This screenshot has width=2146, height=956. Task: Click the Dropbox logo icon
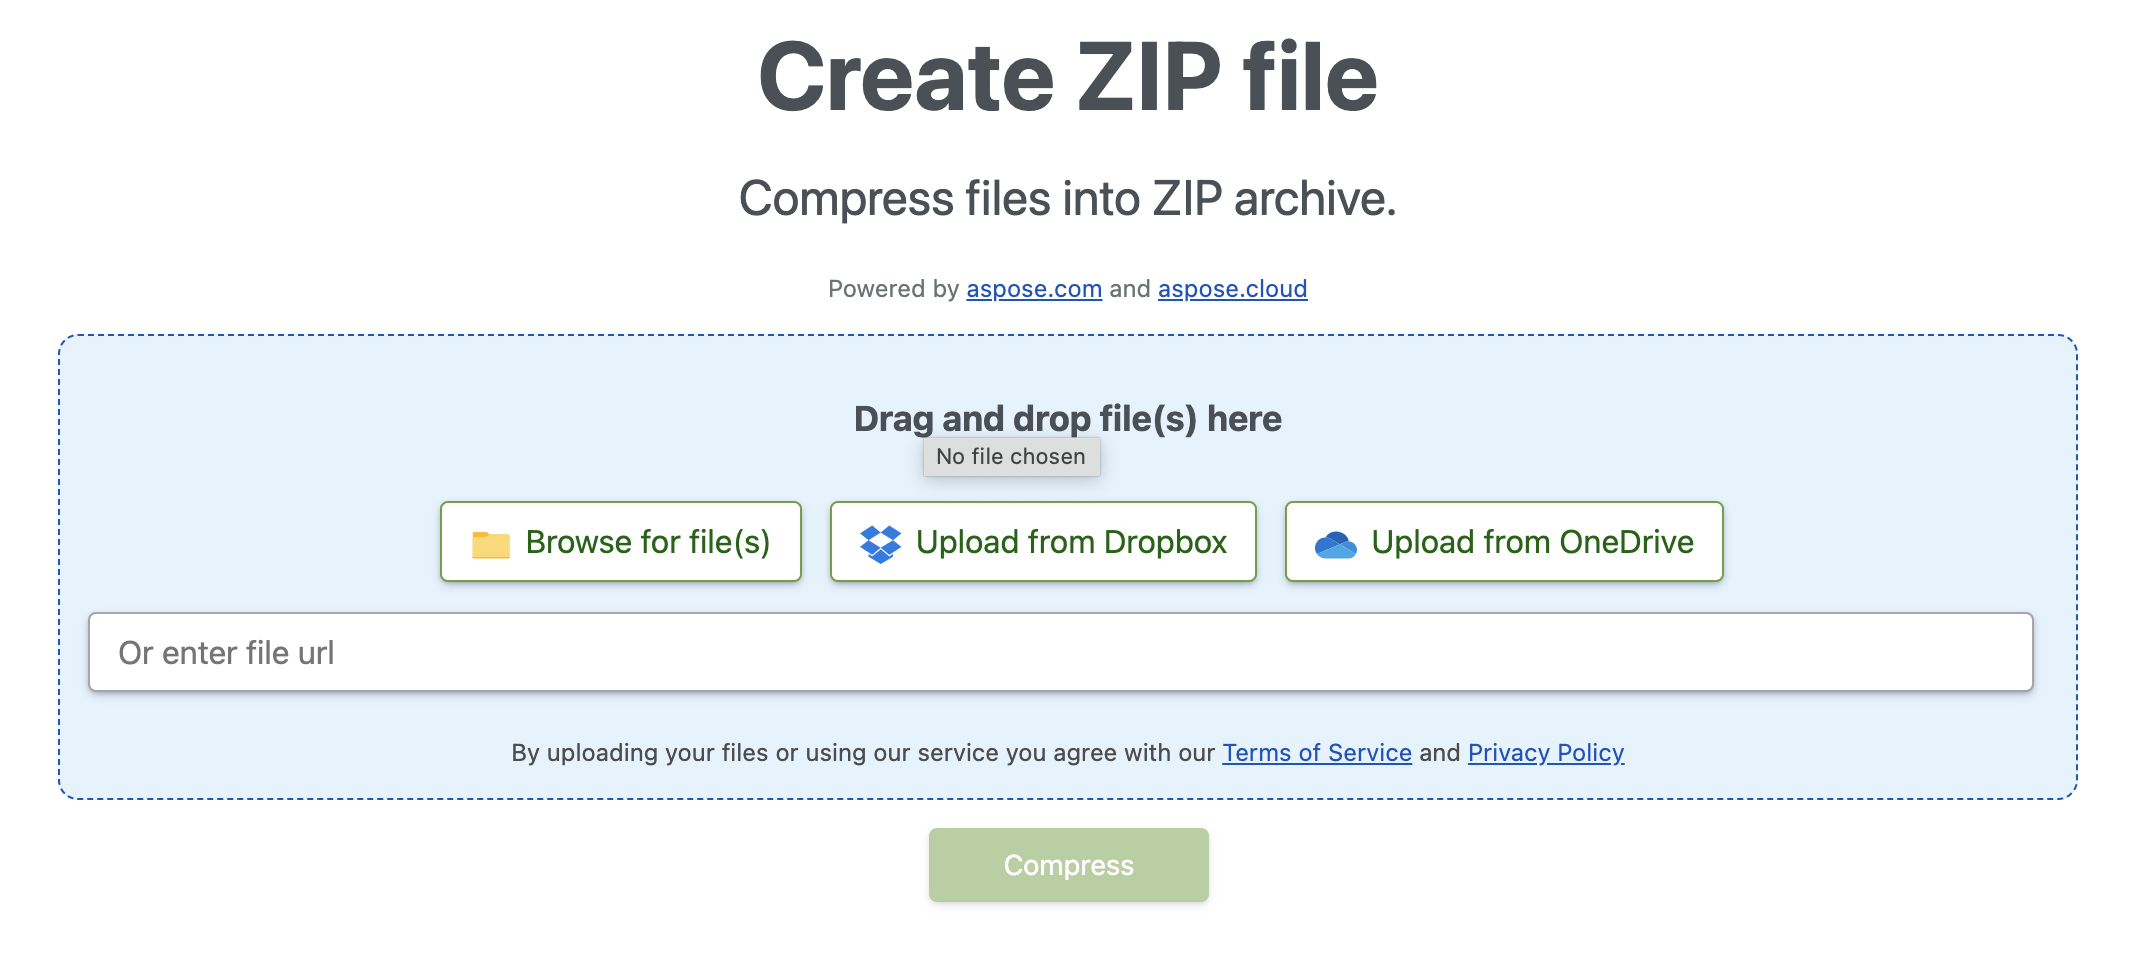(x=880, y=543)
